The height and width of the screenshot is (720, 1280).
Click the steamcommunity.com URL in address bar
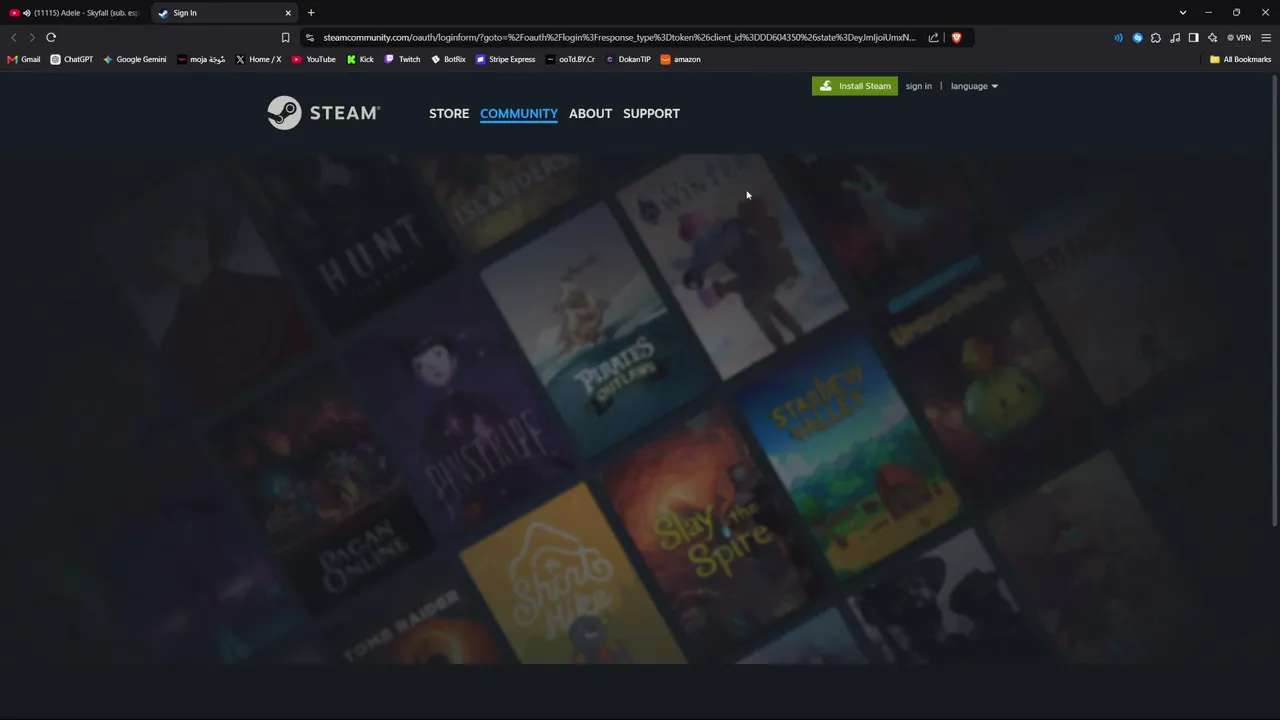[x=619, y=38]
